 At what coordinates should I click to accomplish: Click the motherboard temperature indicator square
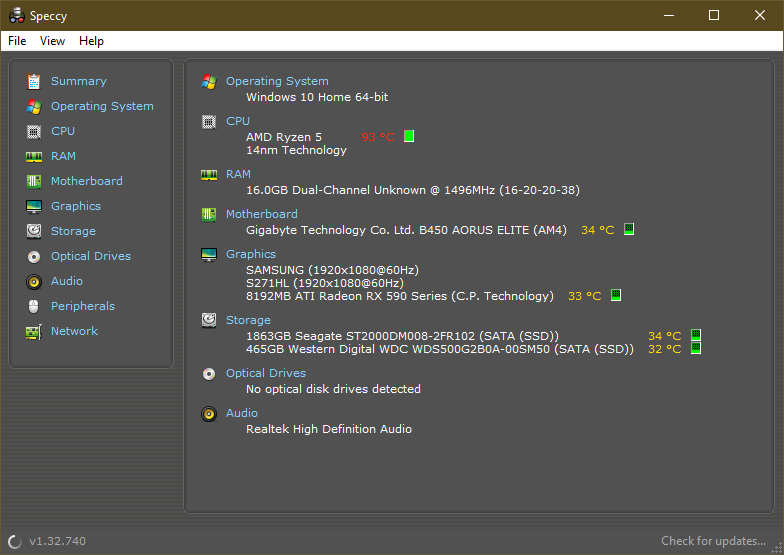point(629,229)
